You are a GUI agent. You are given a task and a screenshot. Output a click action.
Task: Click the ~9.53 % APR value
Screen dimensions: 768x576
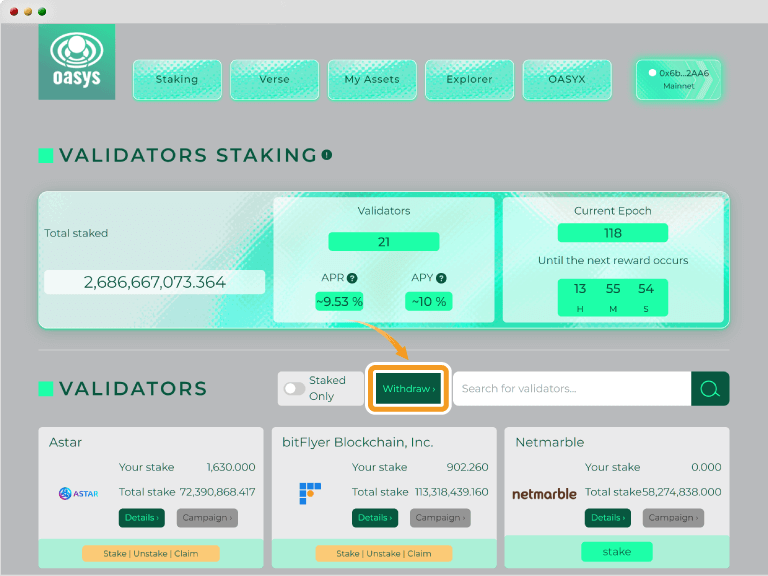pyautogui.click(x=339, y=301)
